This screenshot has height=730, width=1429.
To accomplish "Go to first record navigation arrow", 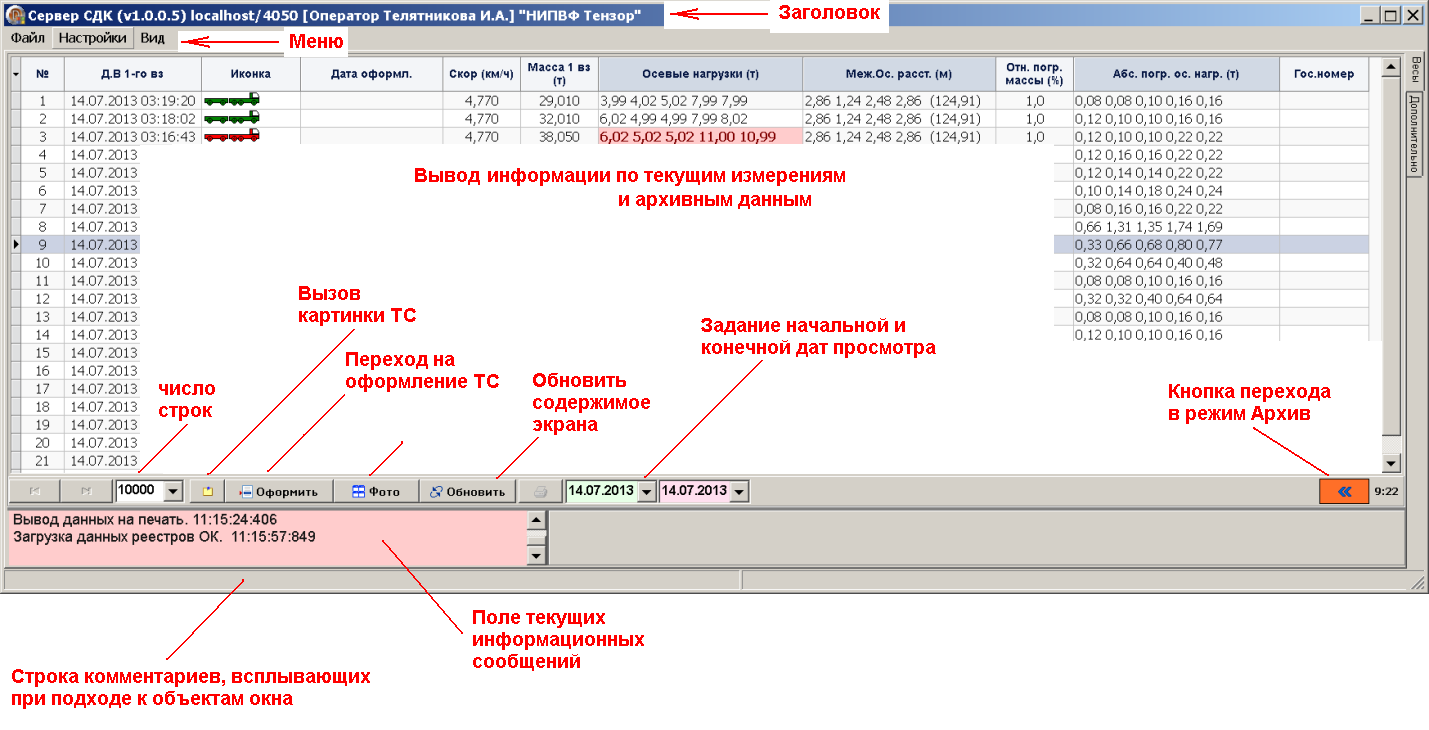I will (35, 492).
